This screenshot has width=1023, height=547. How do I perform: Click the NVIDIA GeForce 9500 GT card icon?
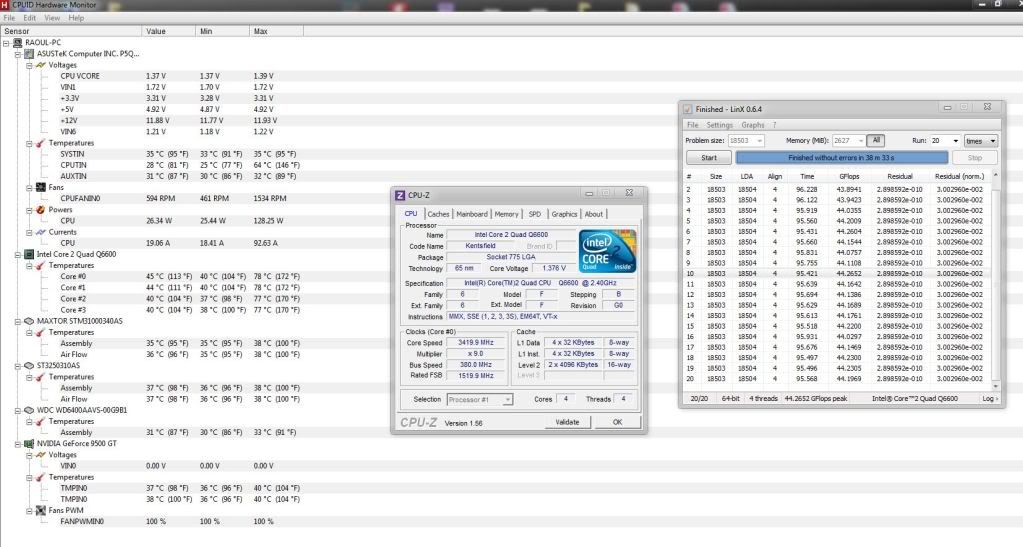point(29,443)
